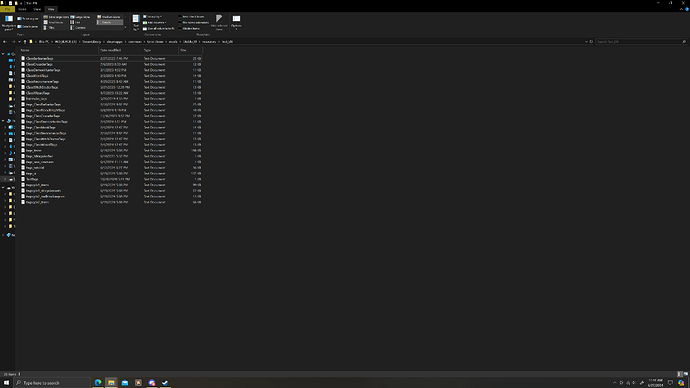
Task: Switch to details view in status bar
Action: [x=680, y=374]
